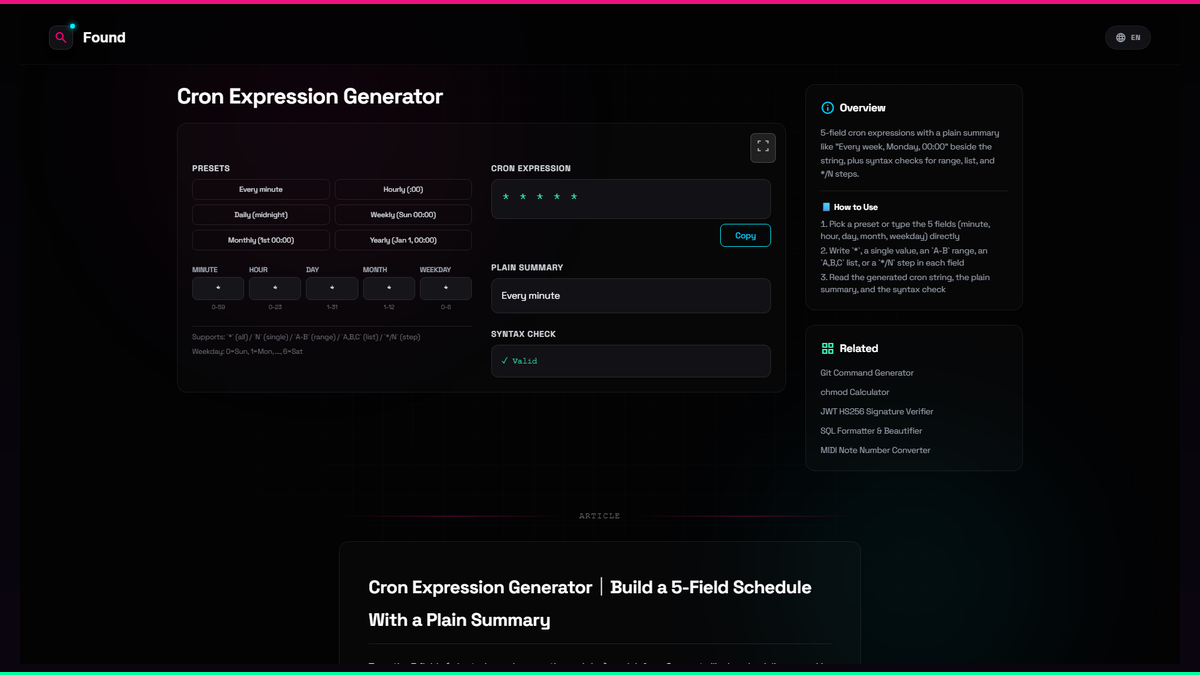This screenshot has width=1200, height=675.
Task: Click the Supports syntax help line
Action: pyautogui.click(x=306, y=337)
